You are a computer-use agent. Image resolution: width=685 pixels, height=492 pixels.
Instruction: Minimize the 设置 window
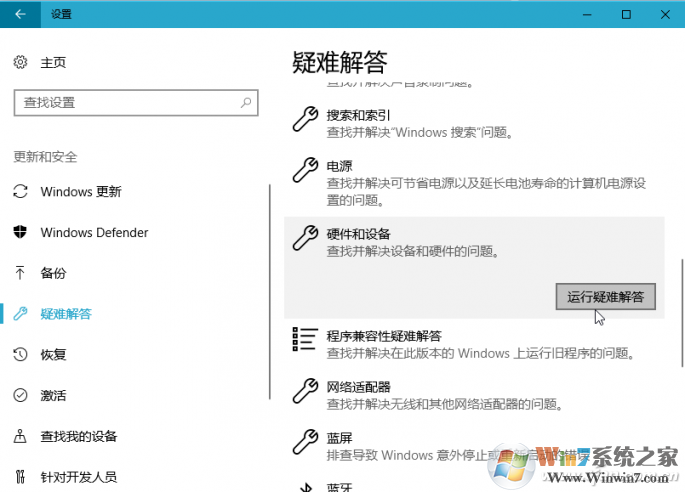587,14
